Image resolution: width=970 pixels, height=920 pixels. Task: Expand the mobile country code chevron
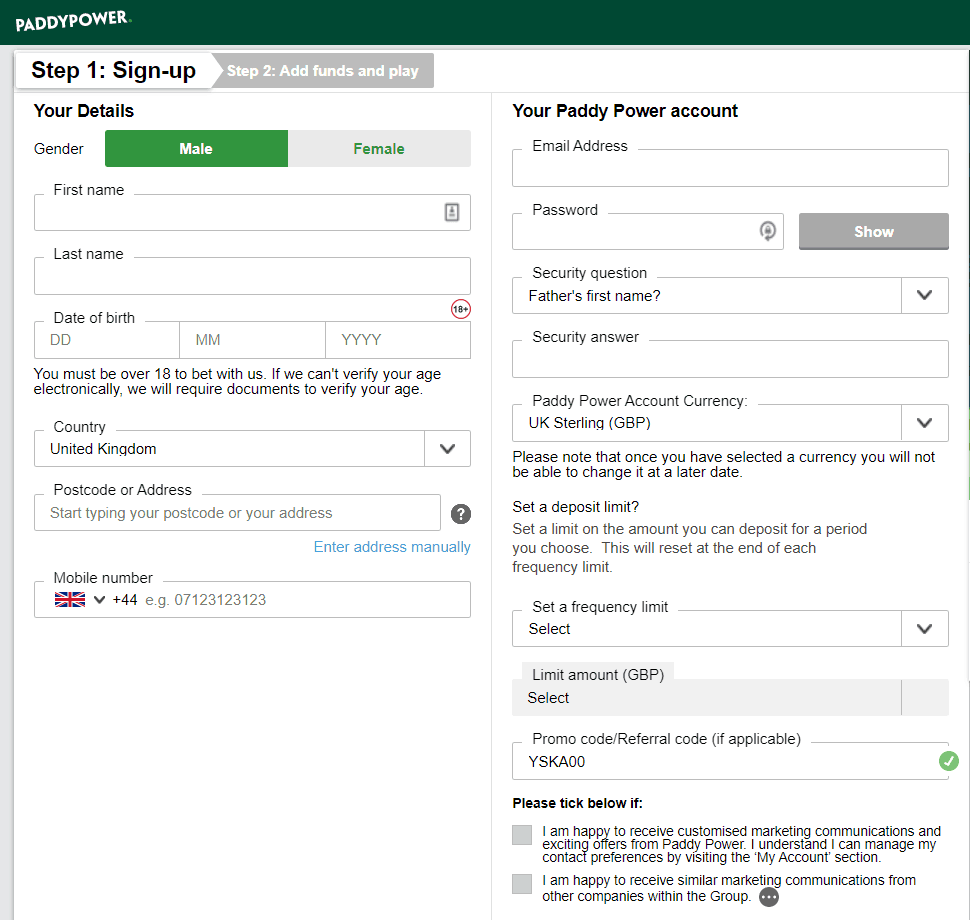click(x=99, y=600)
